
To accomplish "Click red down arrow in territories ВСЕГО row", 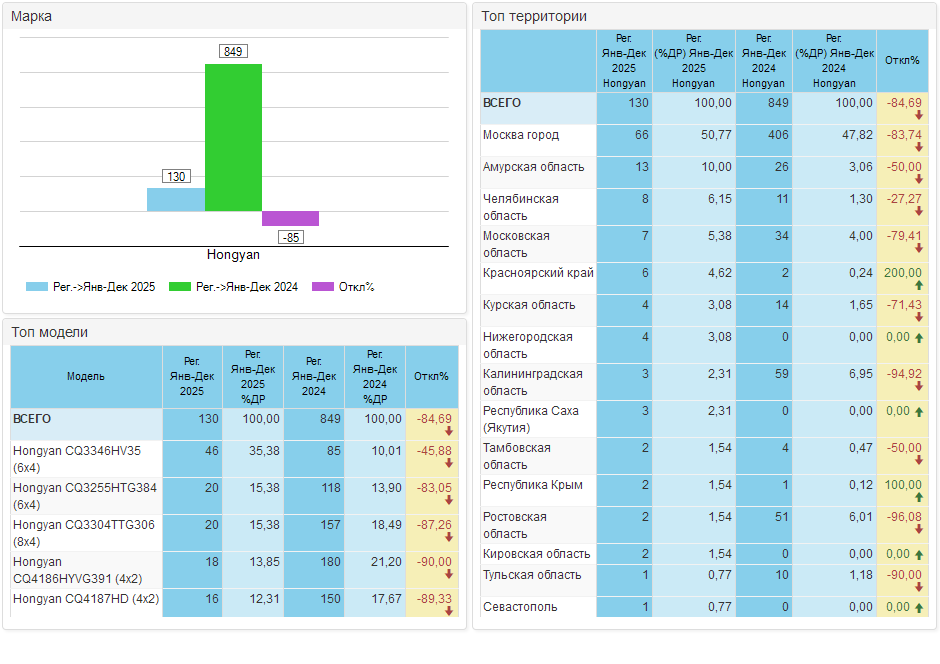I will (917, 117).
